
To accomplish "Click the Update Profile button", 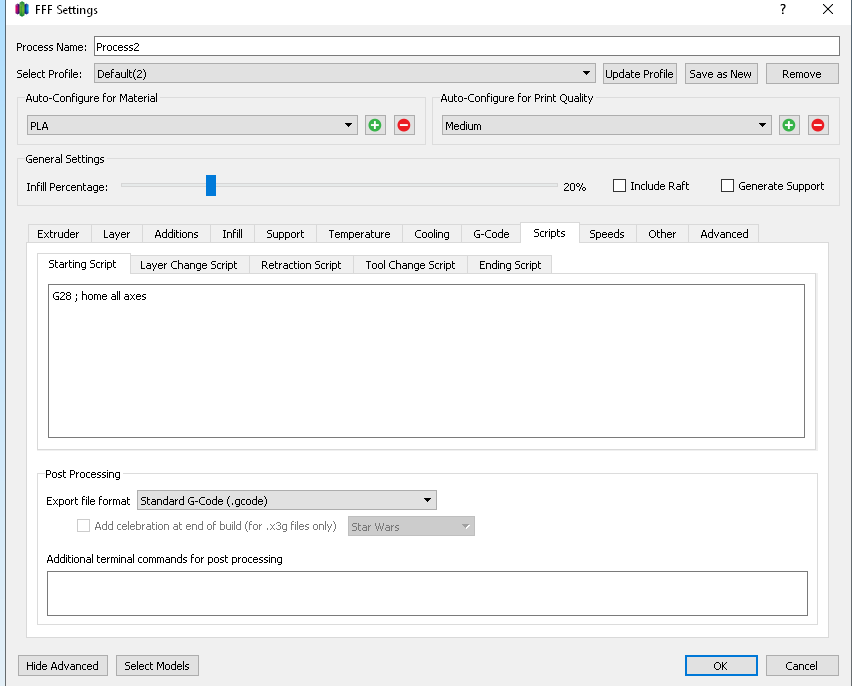I will [x=640, y=74].
